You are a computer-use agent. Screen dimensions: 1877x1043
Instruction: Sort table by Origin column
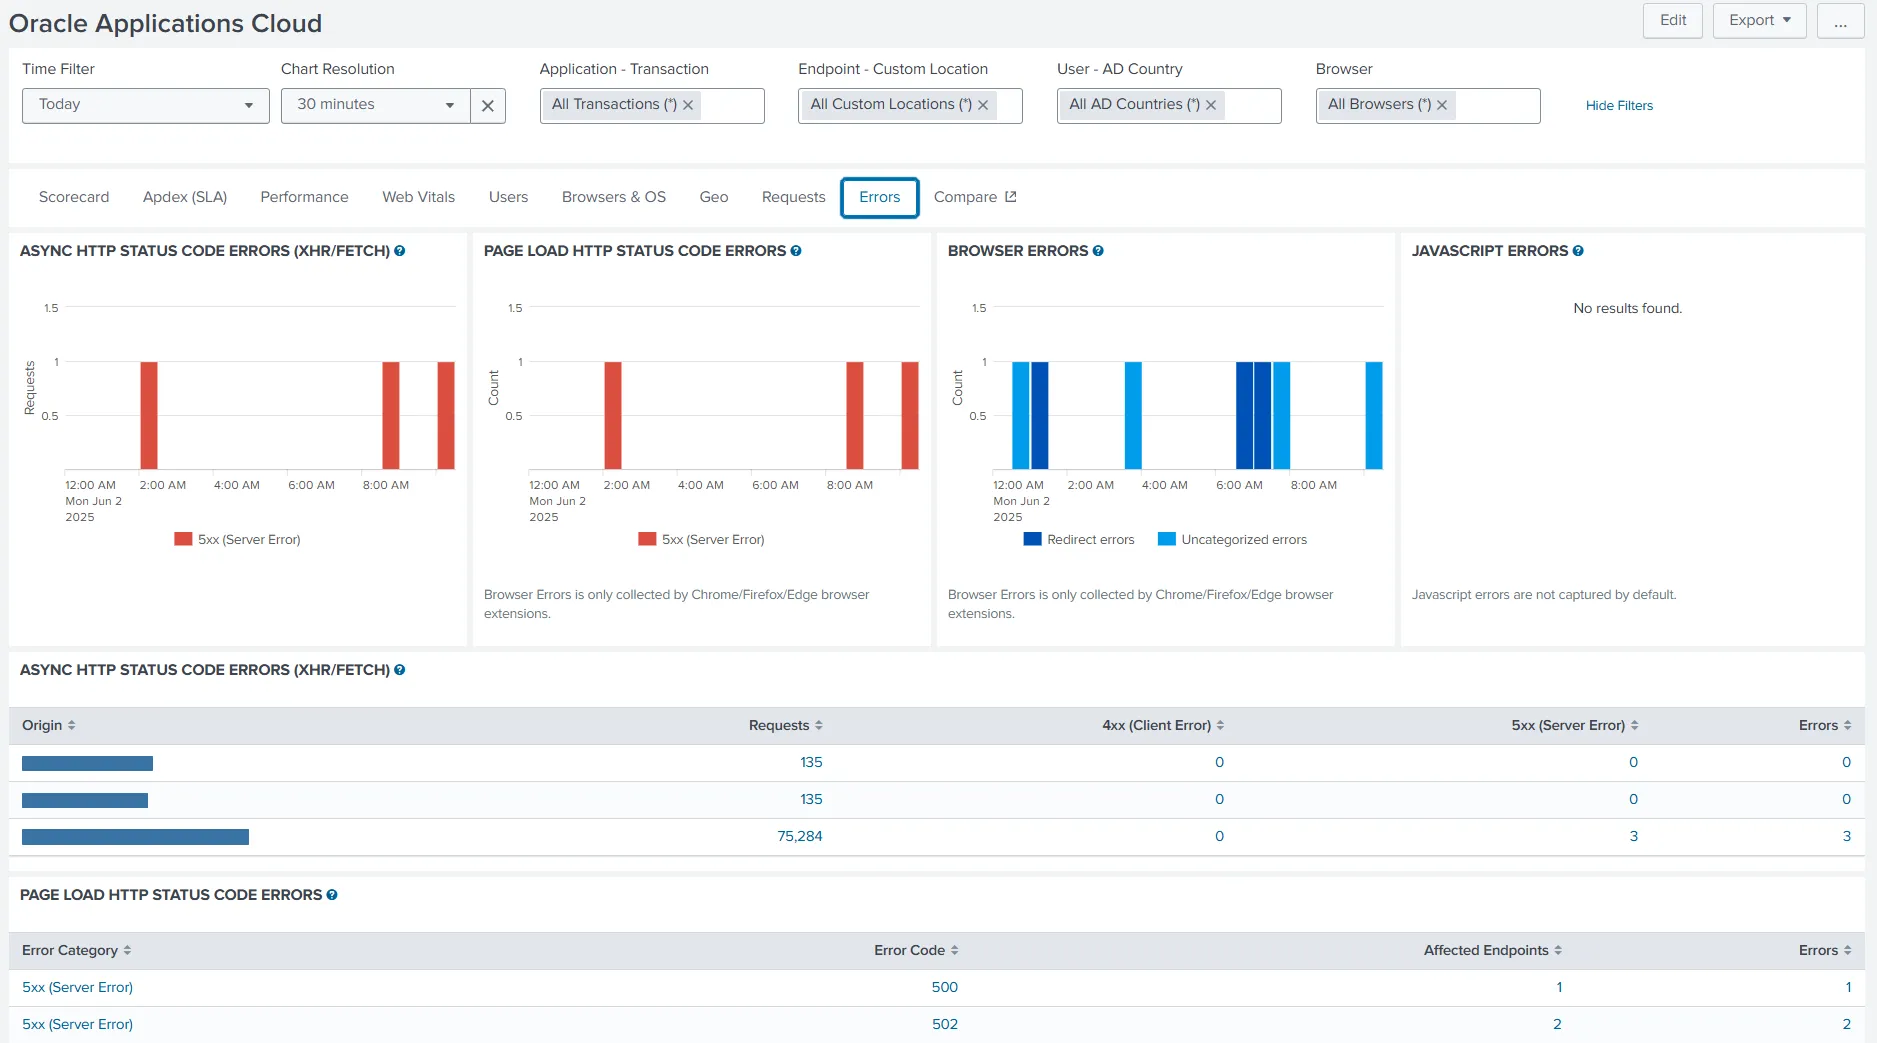[x=49, y=725]
